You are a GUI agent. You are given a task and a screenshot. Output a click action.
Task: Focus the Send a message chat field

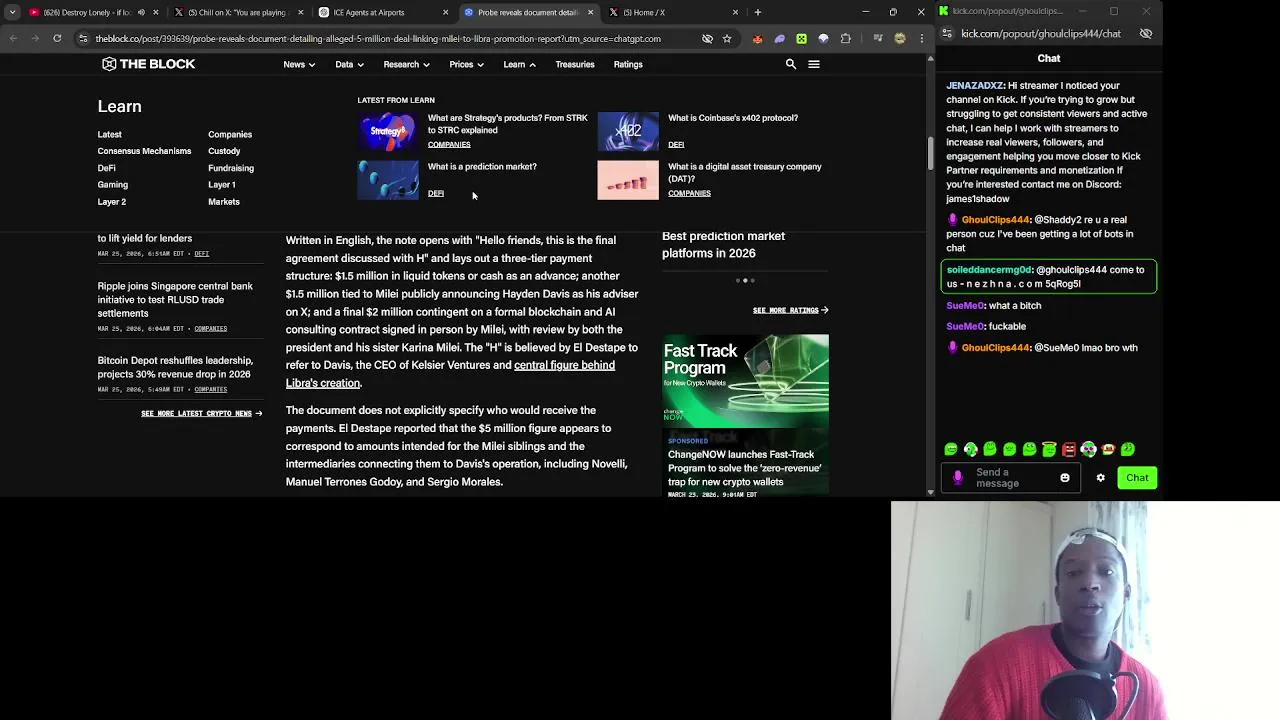[1012, 478]
